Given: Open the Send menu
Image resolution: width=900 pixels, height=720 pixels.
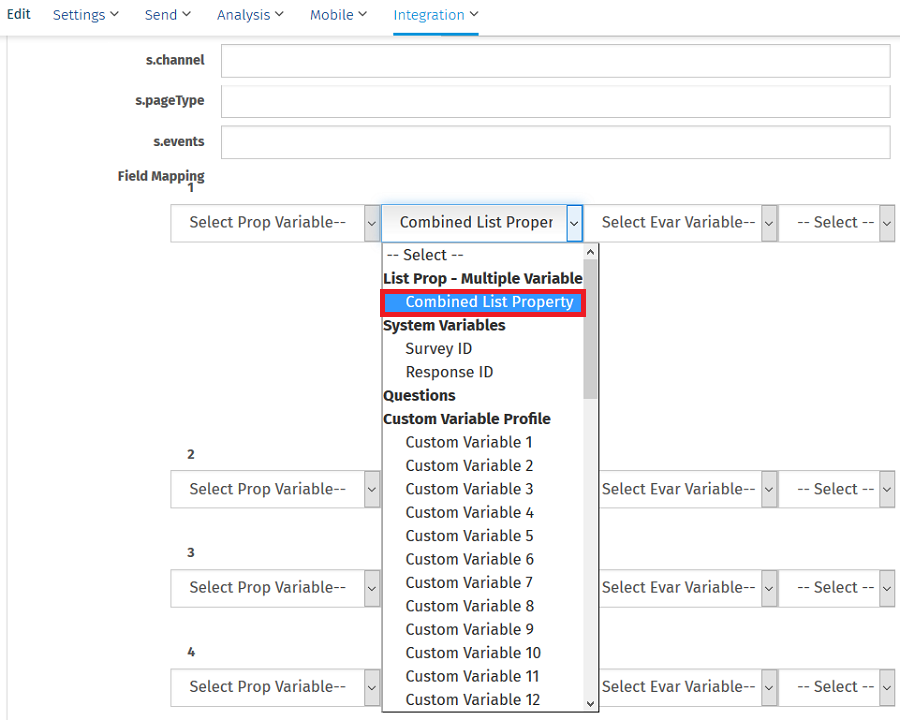Looking at the screenshot, I should tap(167, 15).
